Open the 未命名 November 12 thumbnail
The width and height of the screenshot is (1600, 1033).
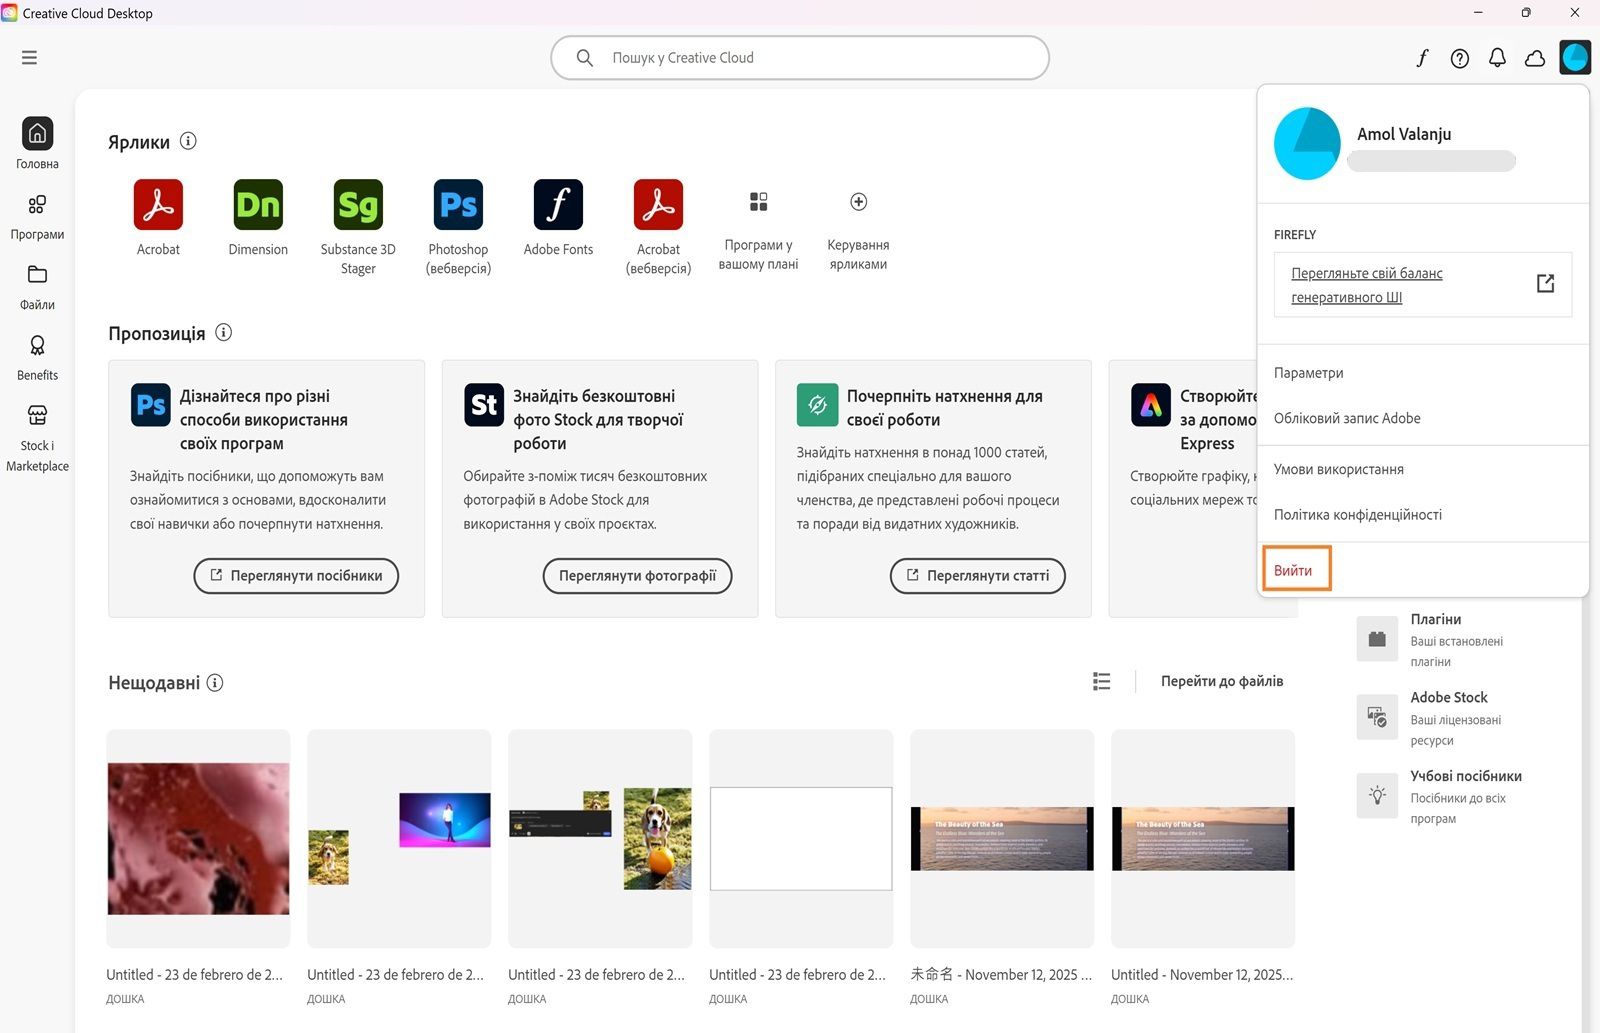tap(1002, 839)
